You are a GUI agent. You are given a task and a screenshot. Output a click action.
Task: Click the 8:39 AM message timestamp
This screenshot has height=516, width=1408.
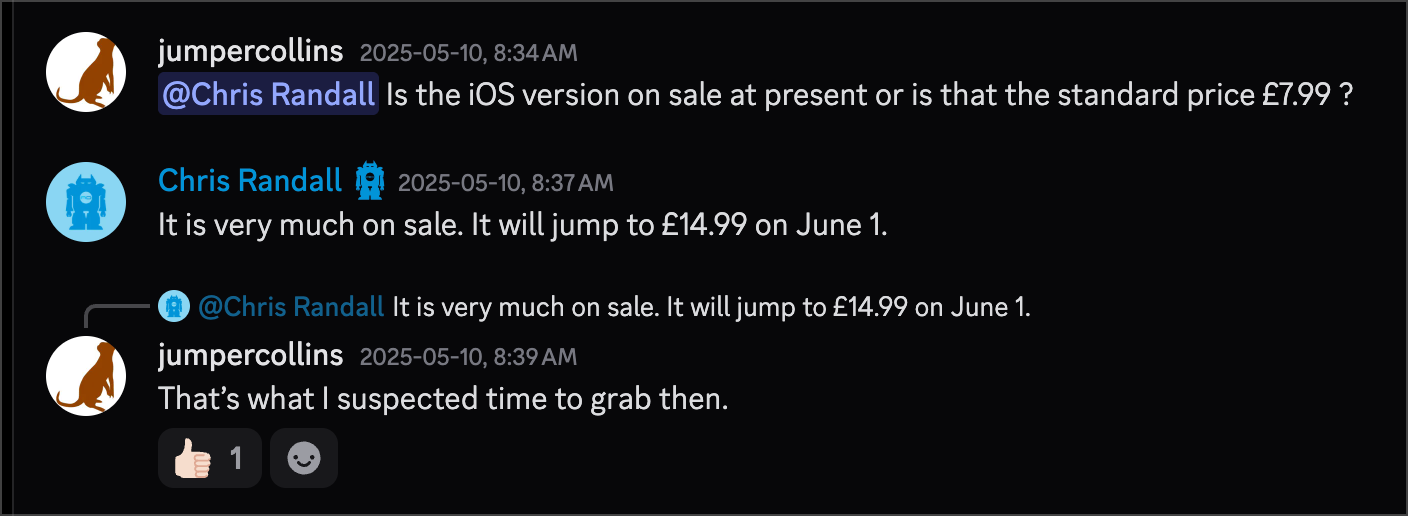[x=468, y=357]
